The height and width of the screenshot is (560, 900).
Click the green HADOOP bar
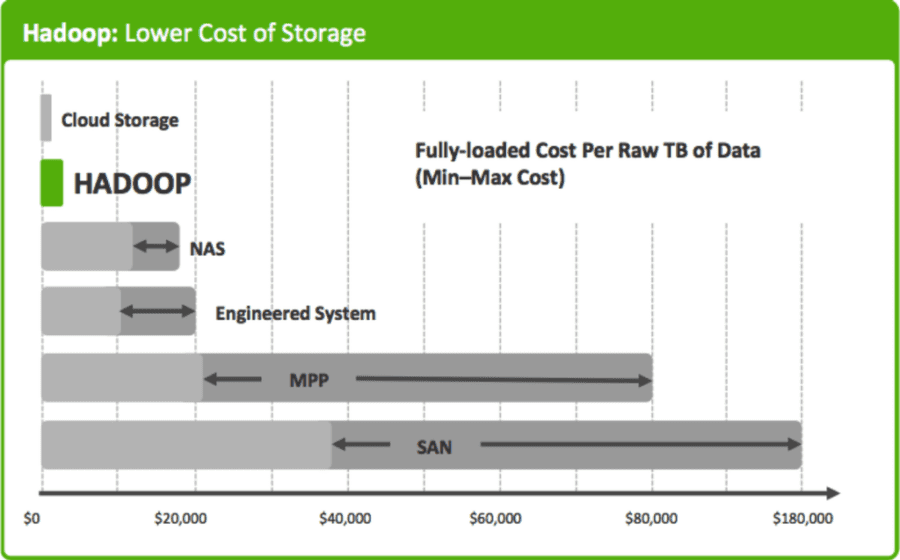pos(52,182)
